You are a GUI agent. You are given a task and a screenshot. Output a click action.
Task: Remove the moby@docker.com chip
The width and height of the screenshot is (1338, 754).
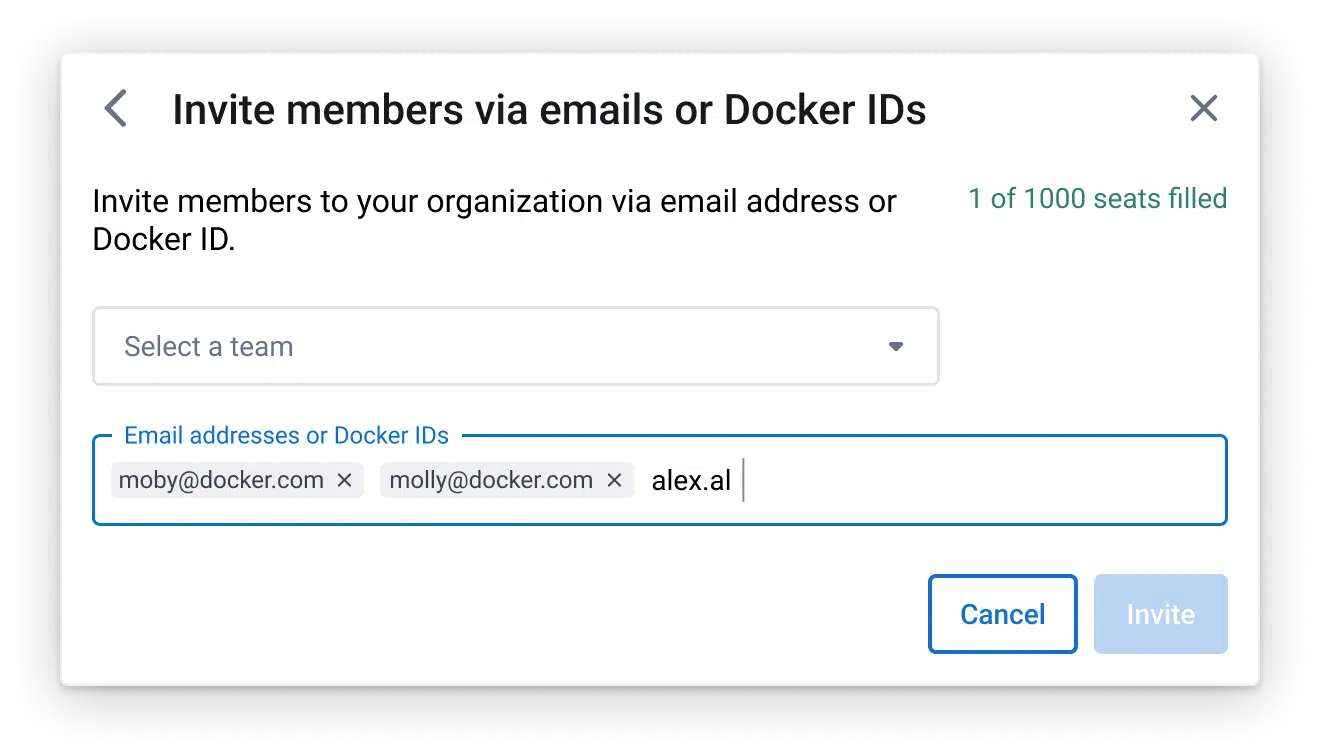344,481
